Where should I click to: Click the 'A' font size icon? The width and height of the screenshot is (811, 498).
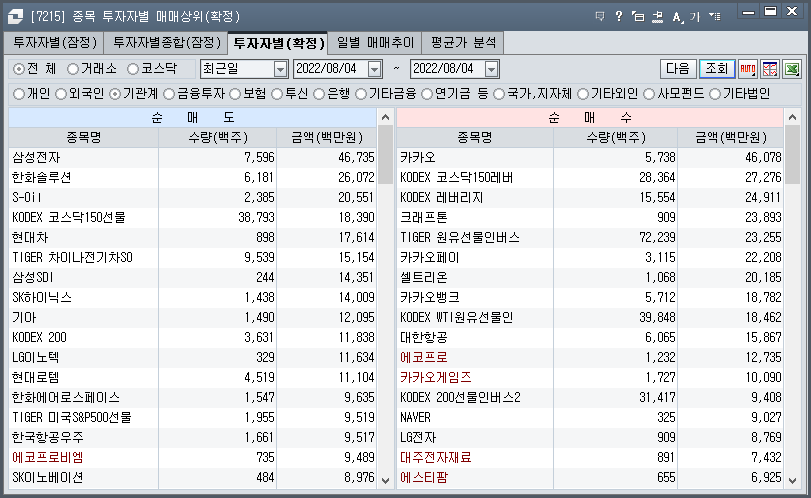(677, 17)
